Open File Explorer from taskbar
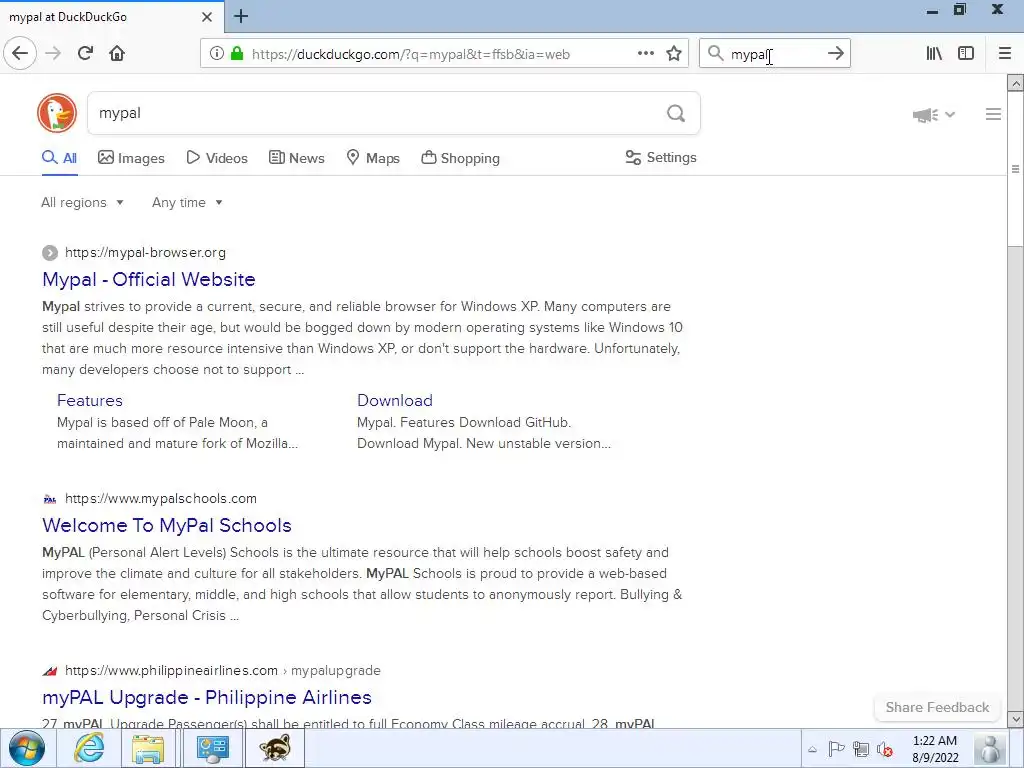The height and width of the screenshot is (768, 1024). click(148, 748)
